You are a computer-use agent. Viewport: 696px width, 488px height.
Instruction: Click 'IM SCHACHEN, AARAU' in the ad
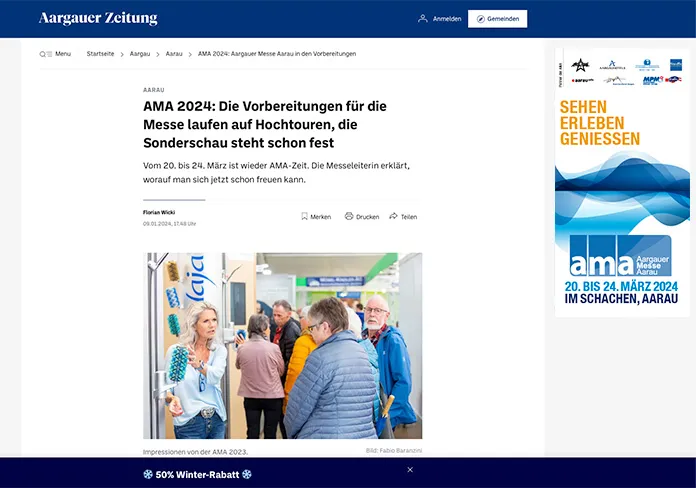click(621, 299)
